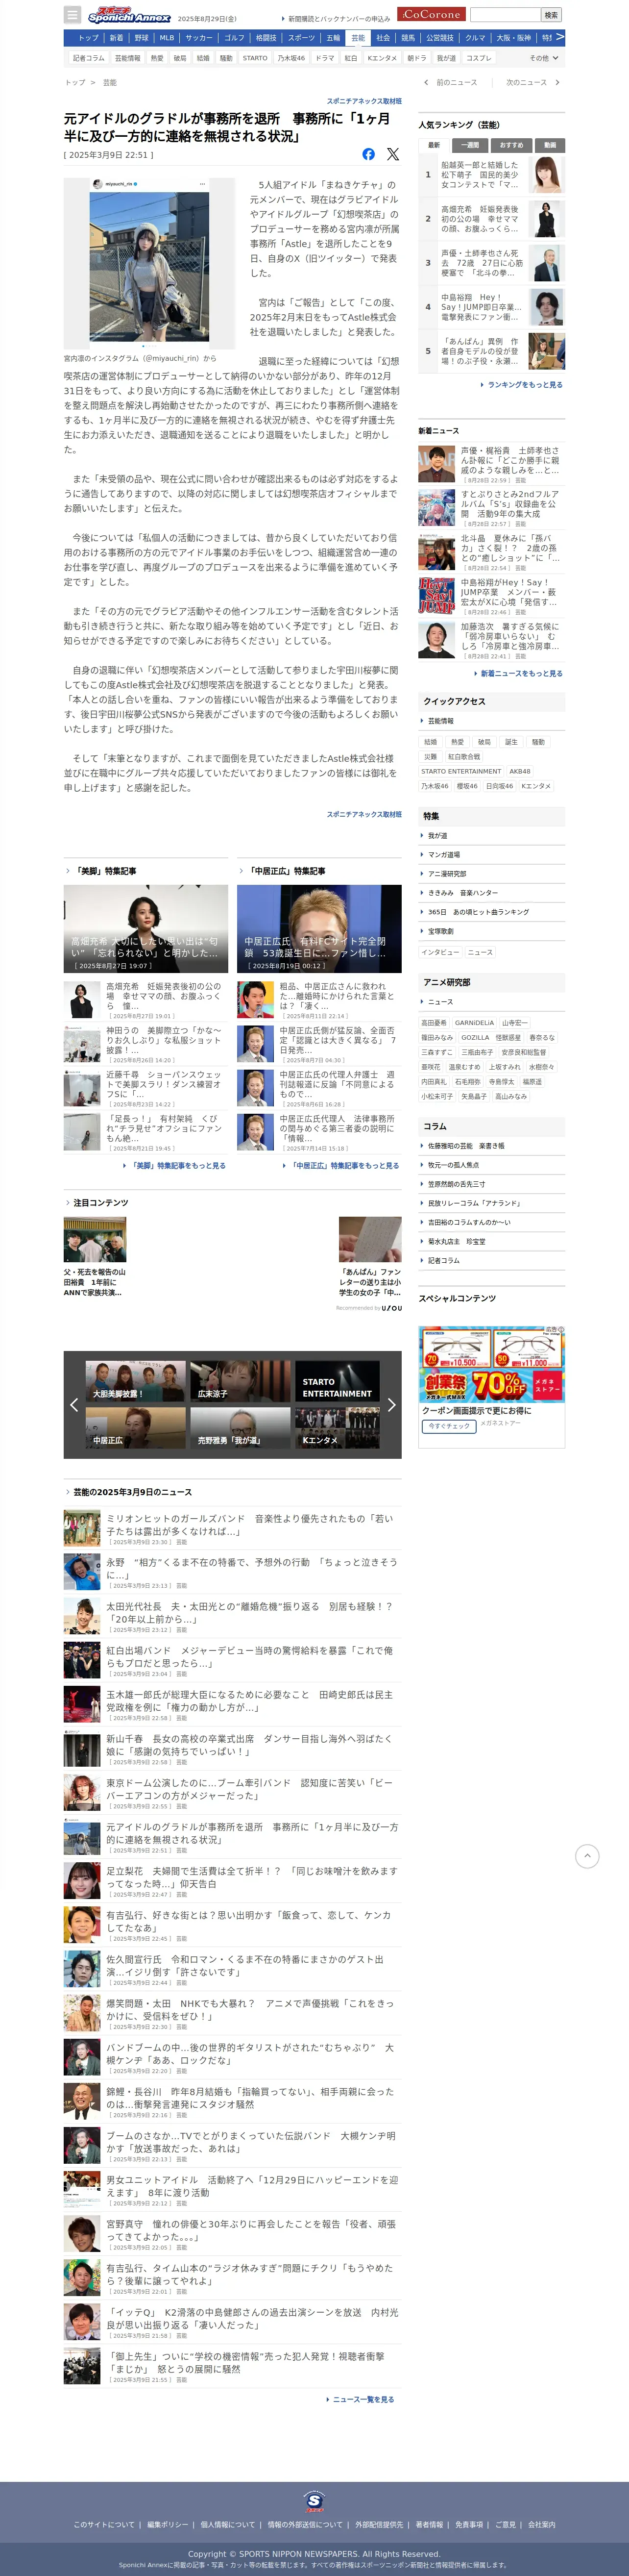629x2576 pixels.
Task: Click 今すぐチェック ad button
Action: point(448,1426)
